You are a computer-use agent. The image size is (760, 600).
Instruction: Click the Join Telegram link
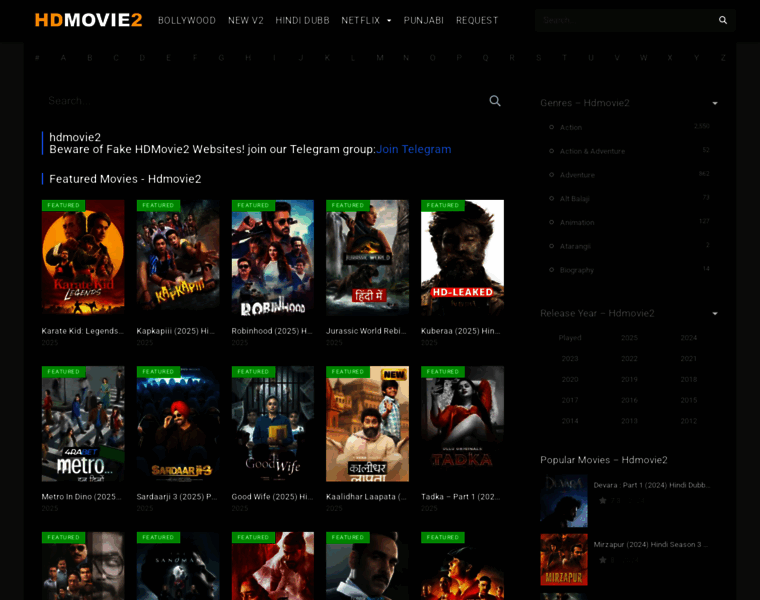pyautogui.click(x=413, y=149)
